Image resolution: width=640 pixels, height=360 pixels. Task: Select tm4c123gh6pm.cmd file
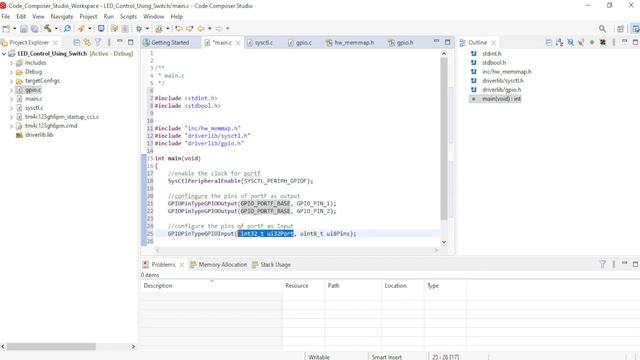tap(51, 126)
